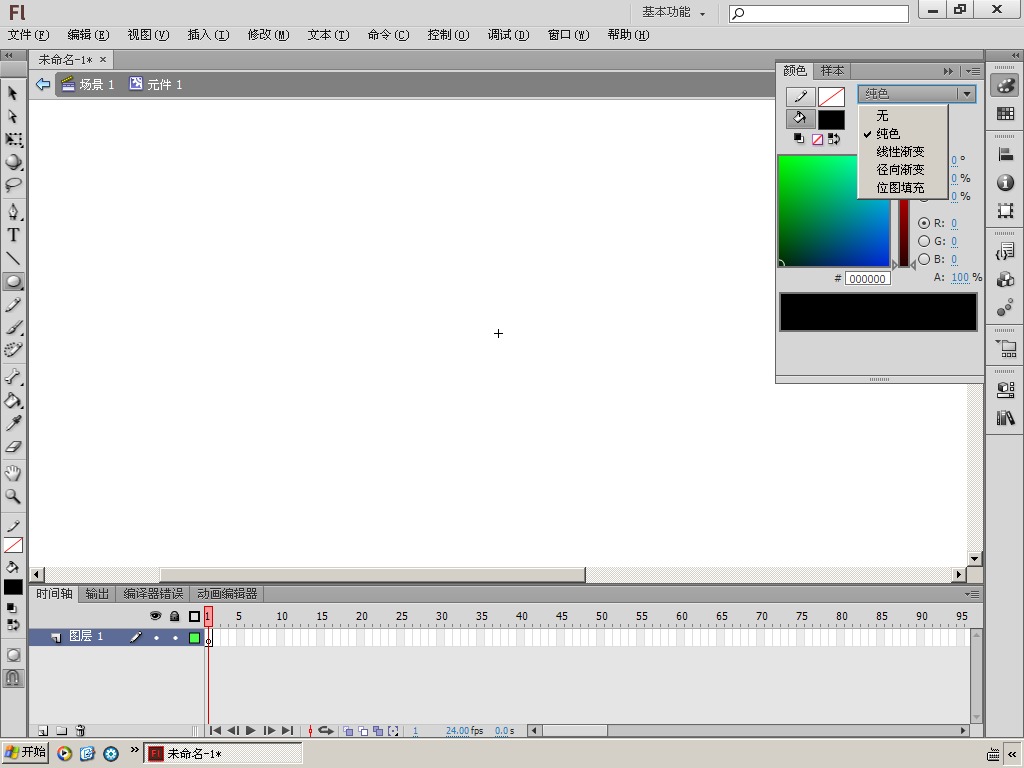1024x768 pixels.
Task: Open the 修改(M) menu
Action: click(x=268, y=35)
